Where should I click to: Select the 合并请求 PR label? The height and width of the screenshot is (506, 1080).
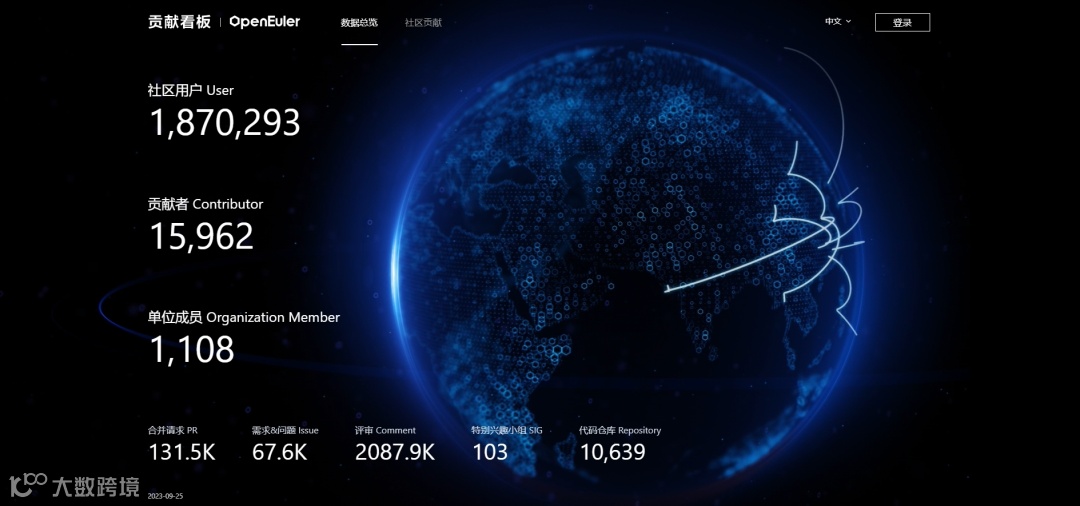click(173, 430)
